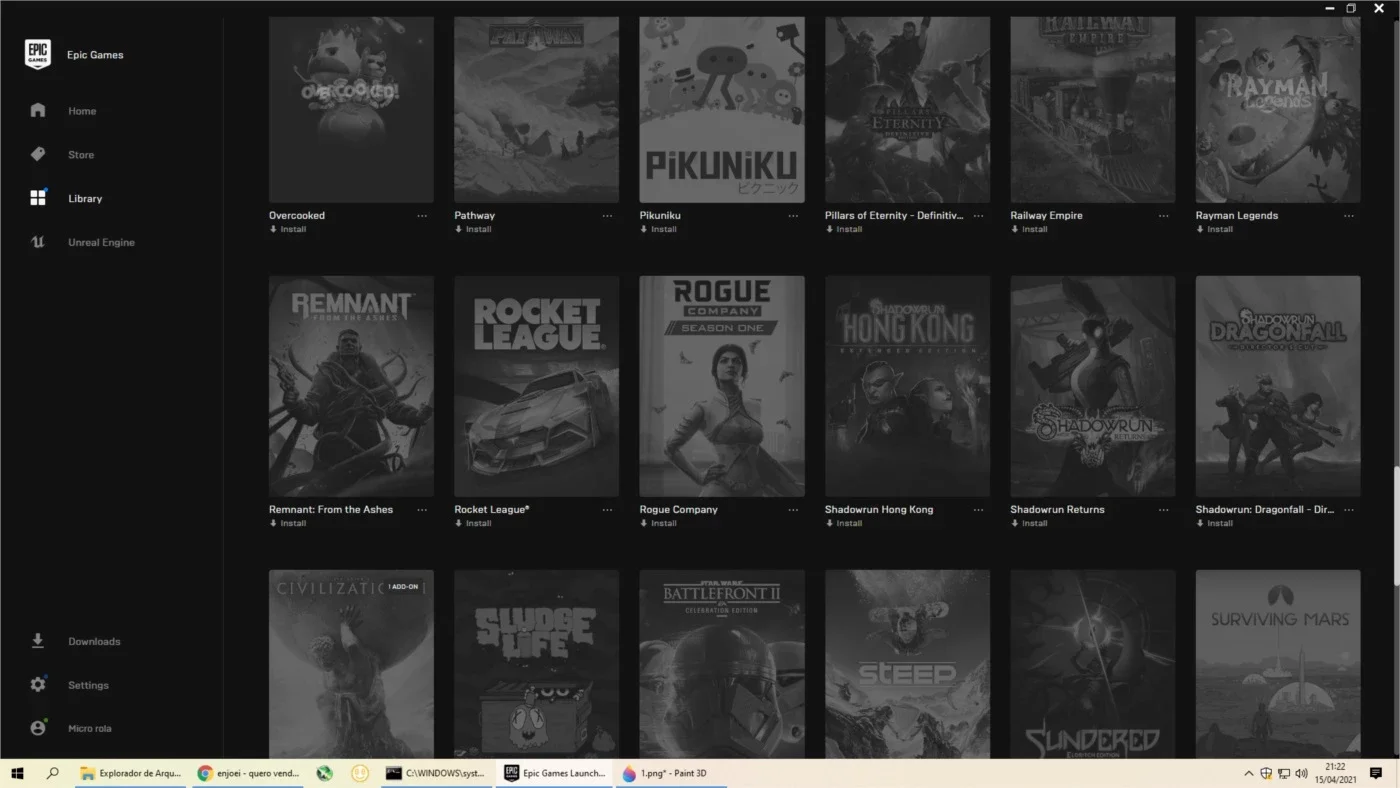Select the Battlefront II cover thumbnail
Viewport: 1400px width, 788px height.
click(x=722, y=664)
